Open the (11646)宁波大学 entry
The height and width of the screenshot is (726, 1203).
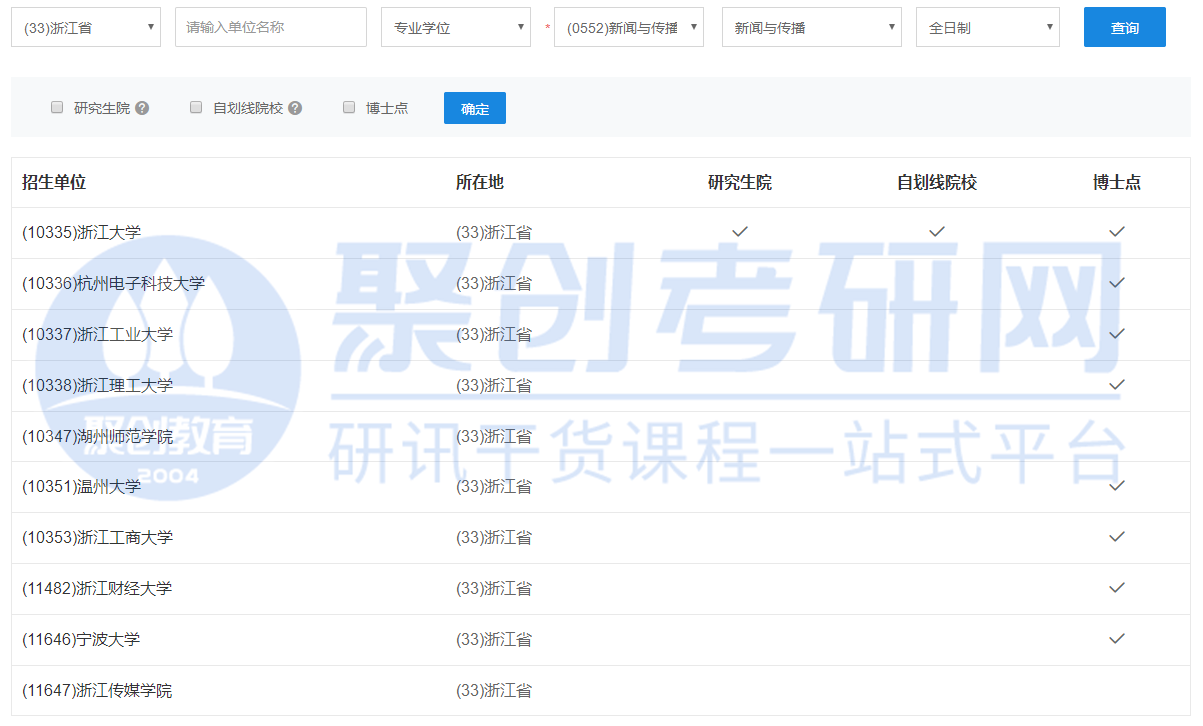(82, 639)
